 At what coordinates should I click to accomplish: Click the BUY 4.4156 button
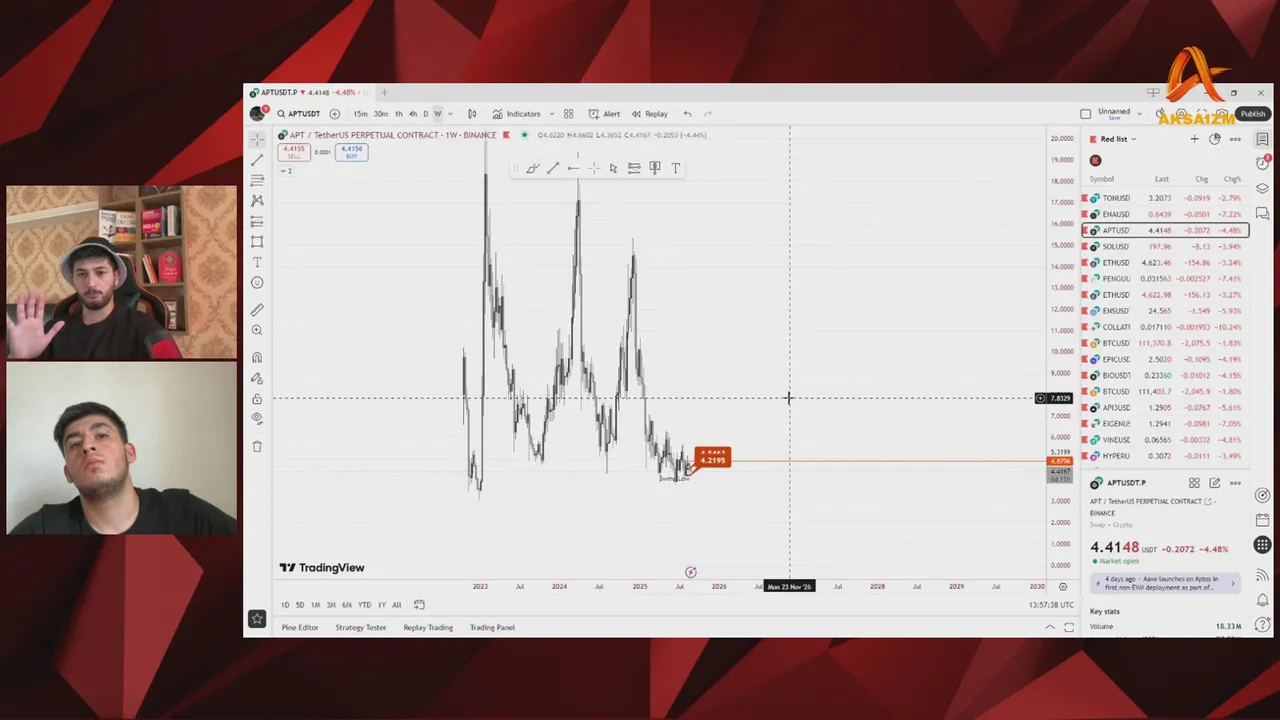[x=351, y=152]
